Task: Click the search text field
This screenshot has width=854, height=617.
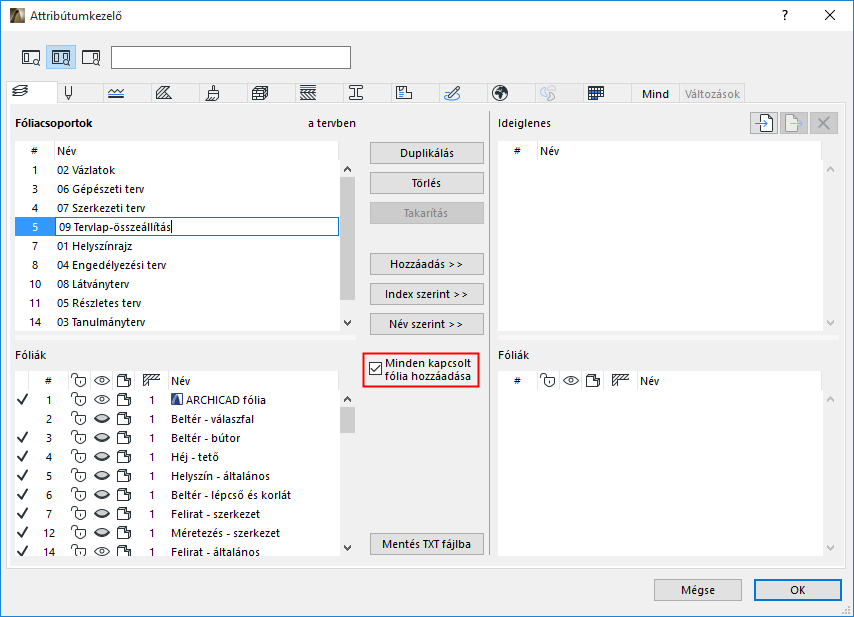Action: 231,57
